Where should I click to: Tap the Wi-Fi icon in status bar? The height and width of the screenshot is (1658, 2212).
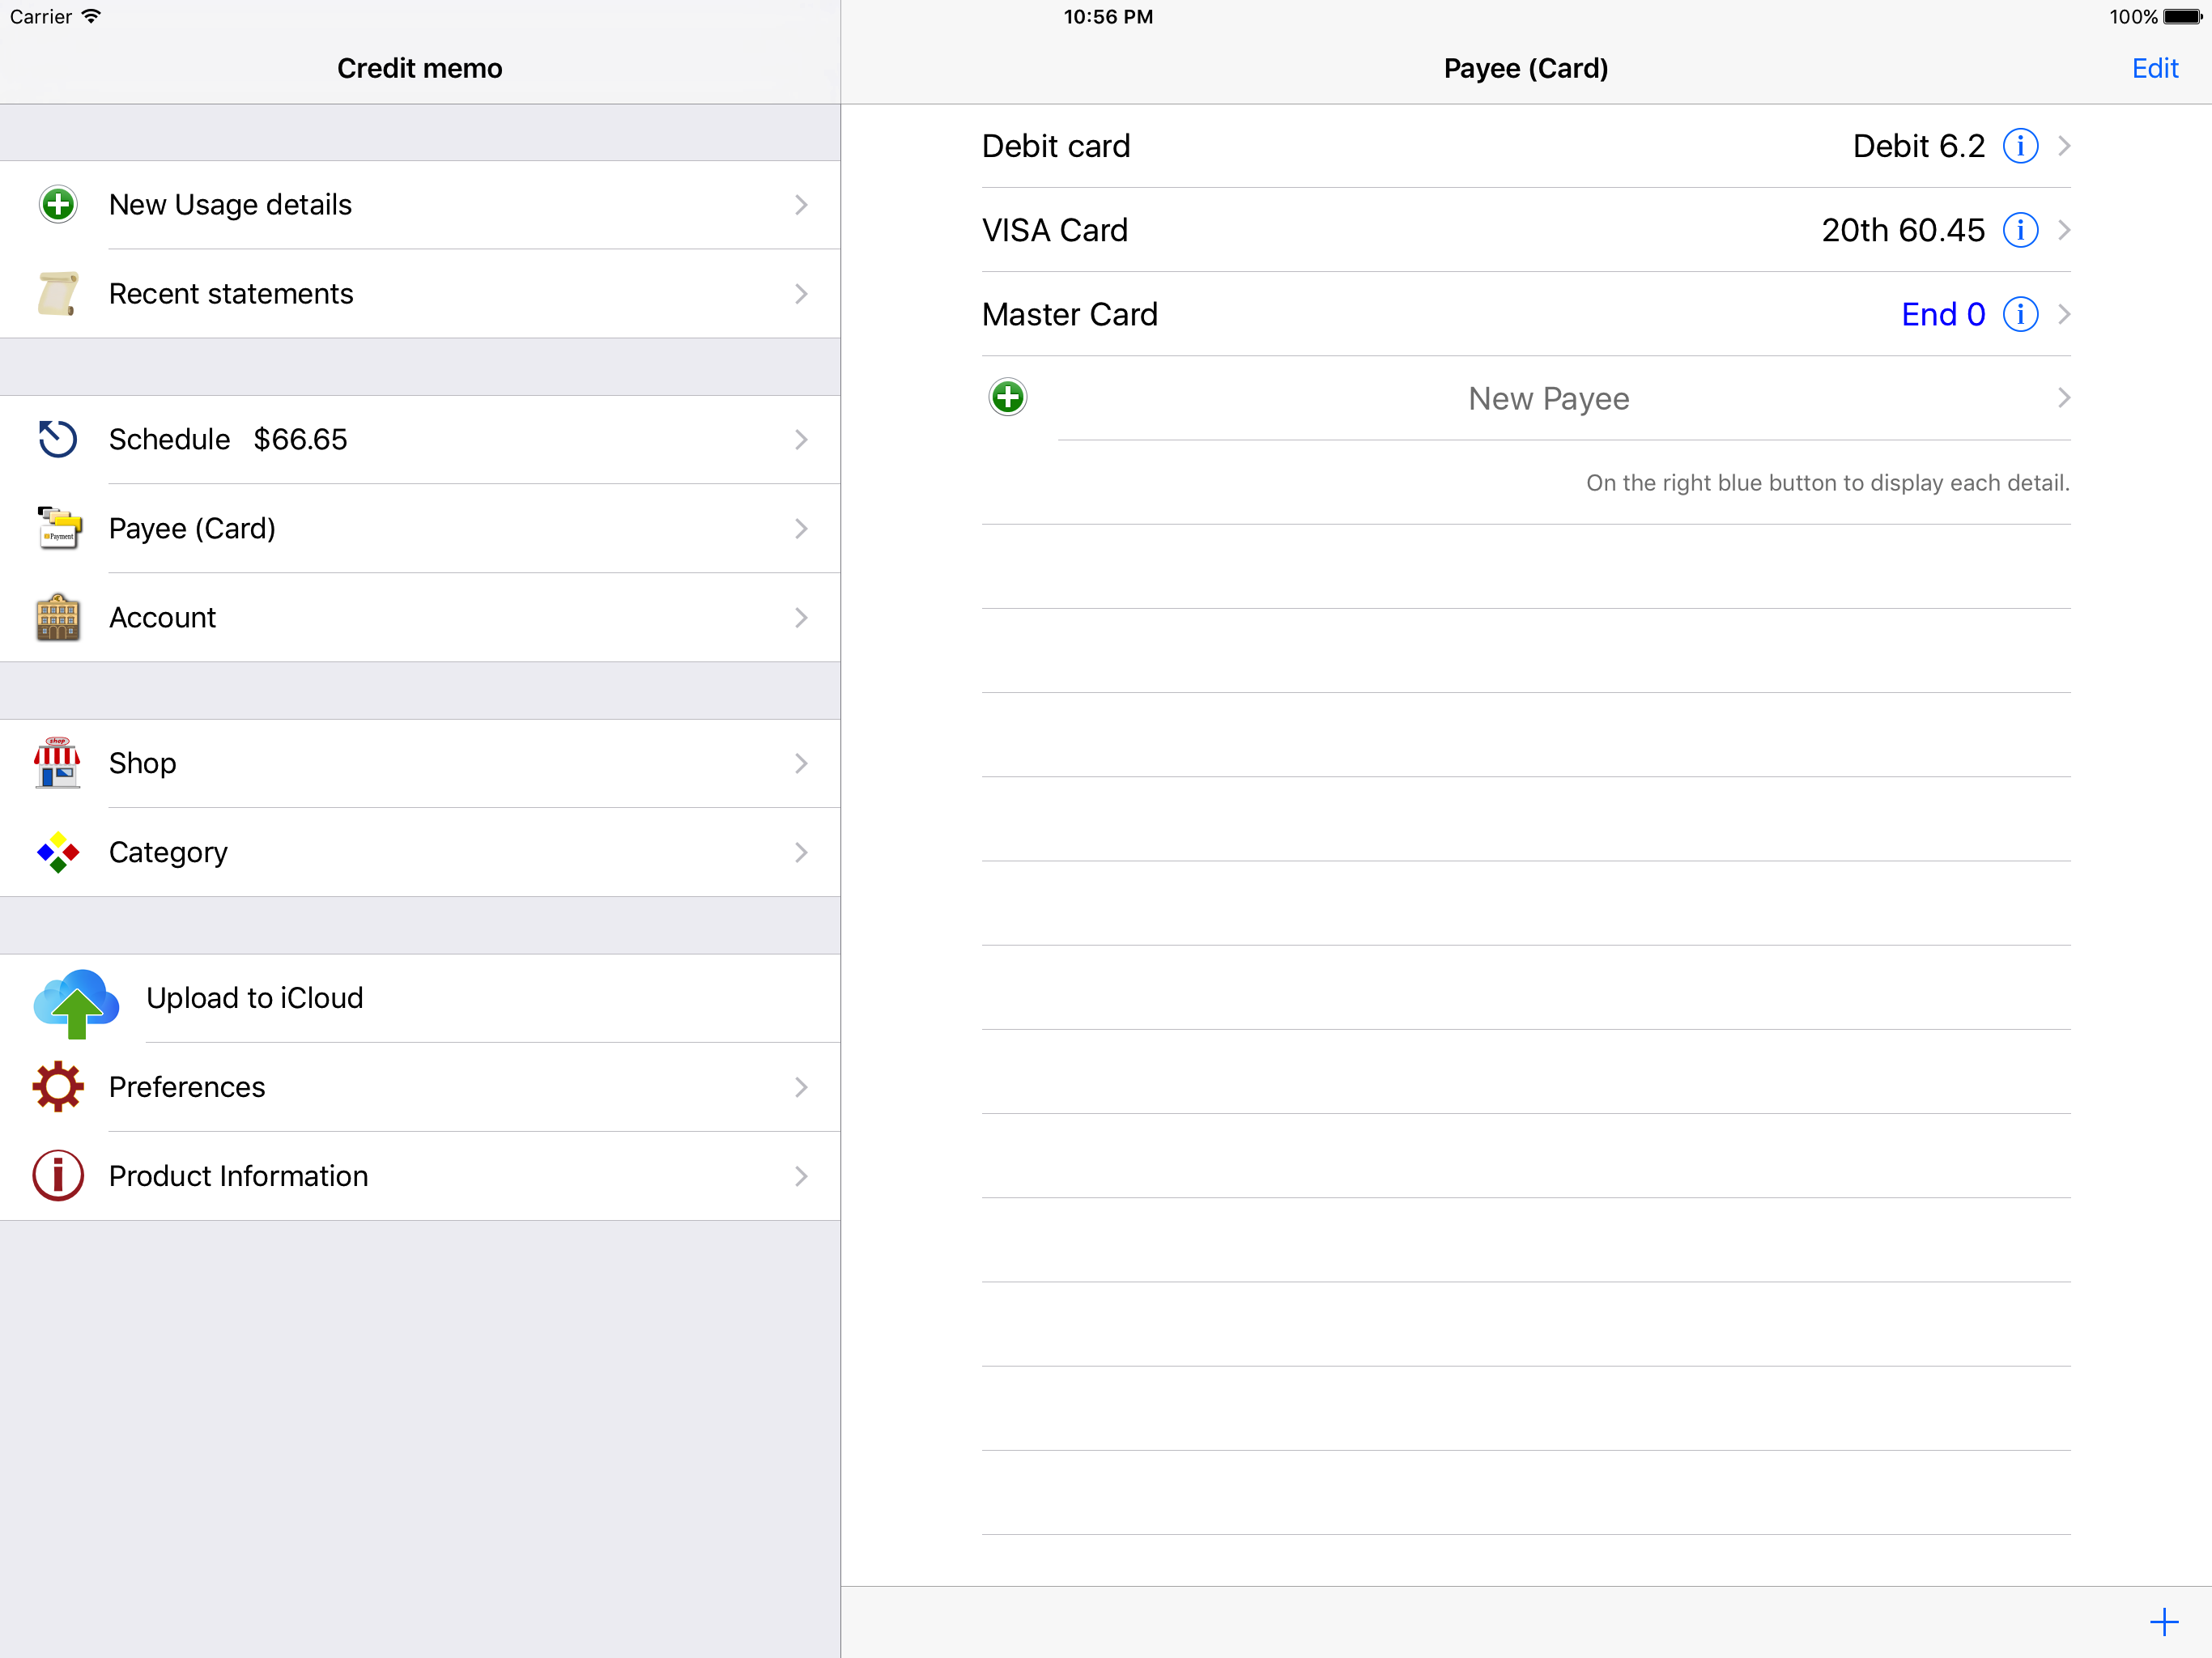[91, 16]
